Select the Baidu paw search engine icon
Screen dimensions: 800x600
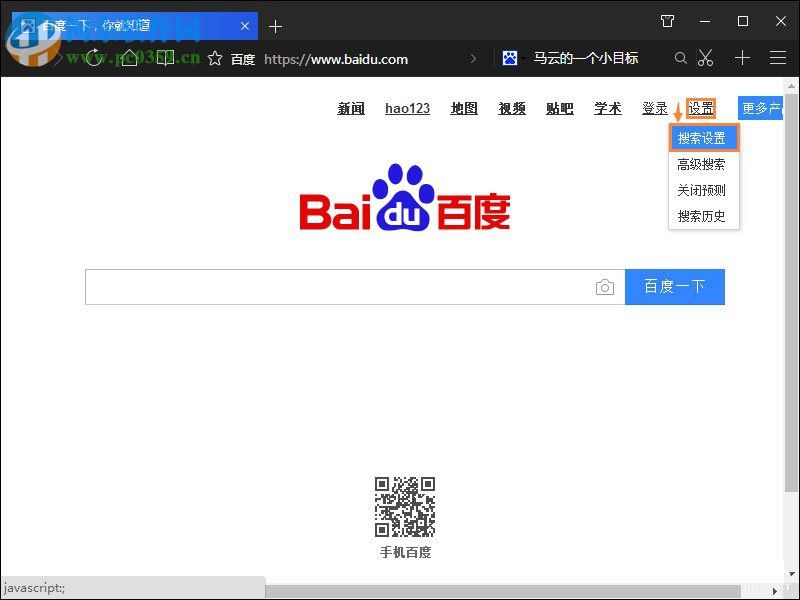click(x=511, y=58)
